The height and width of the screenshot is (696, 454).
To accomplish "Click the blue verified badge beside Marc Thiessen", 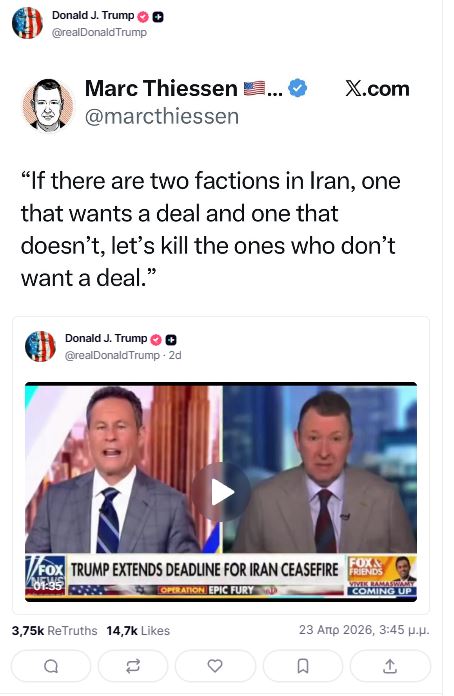I will point(297,88).
